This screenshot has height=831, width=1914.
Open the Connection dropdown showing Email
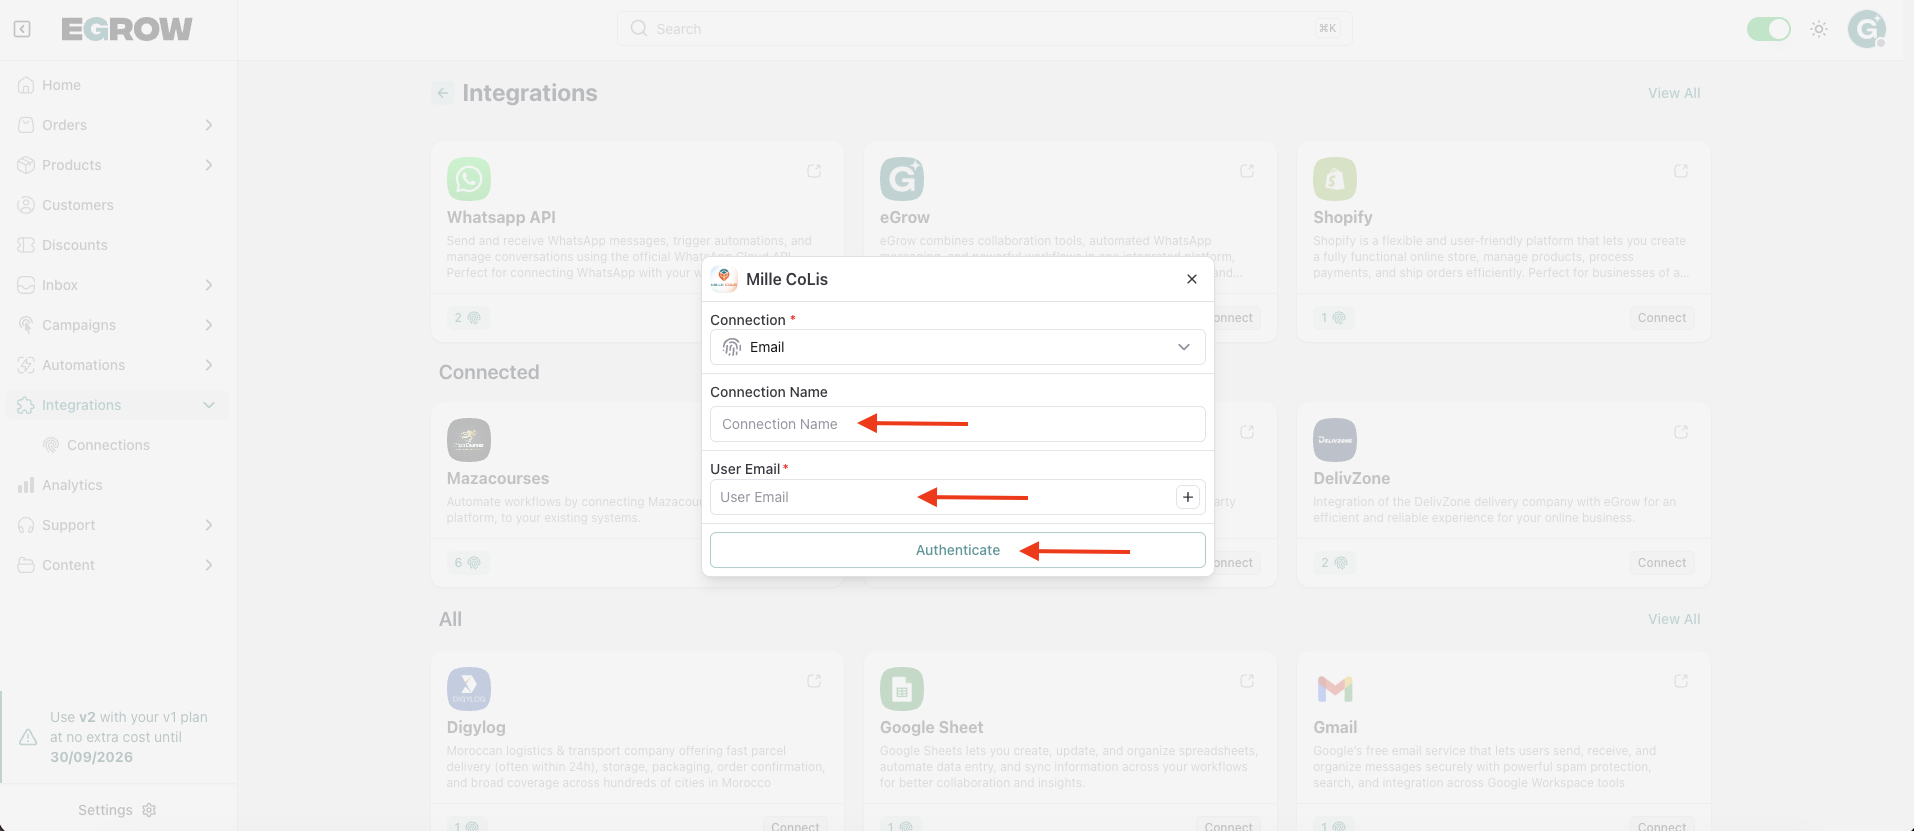958,347
